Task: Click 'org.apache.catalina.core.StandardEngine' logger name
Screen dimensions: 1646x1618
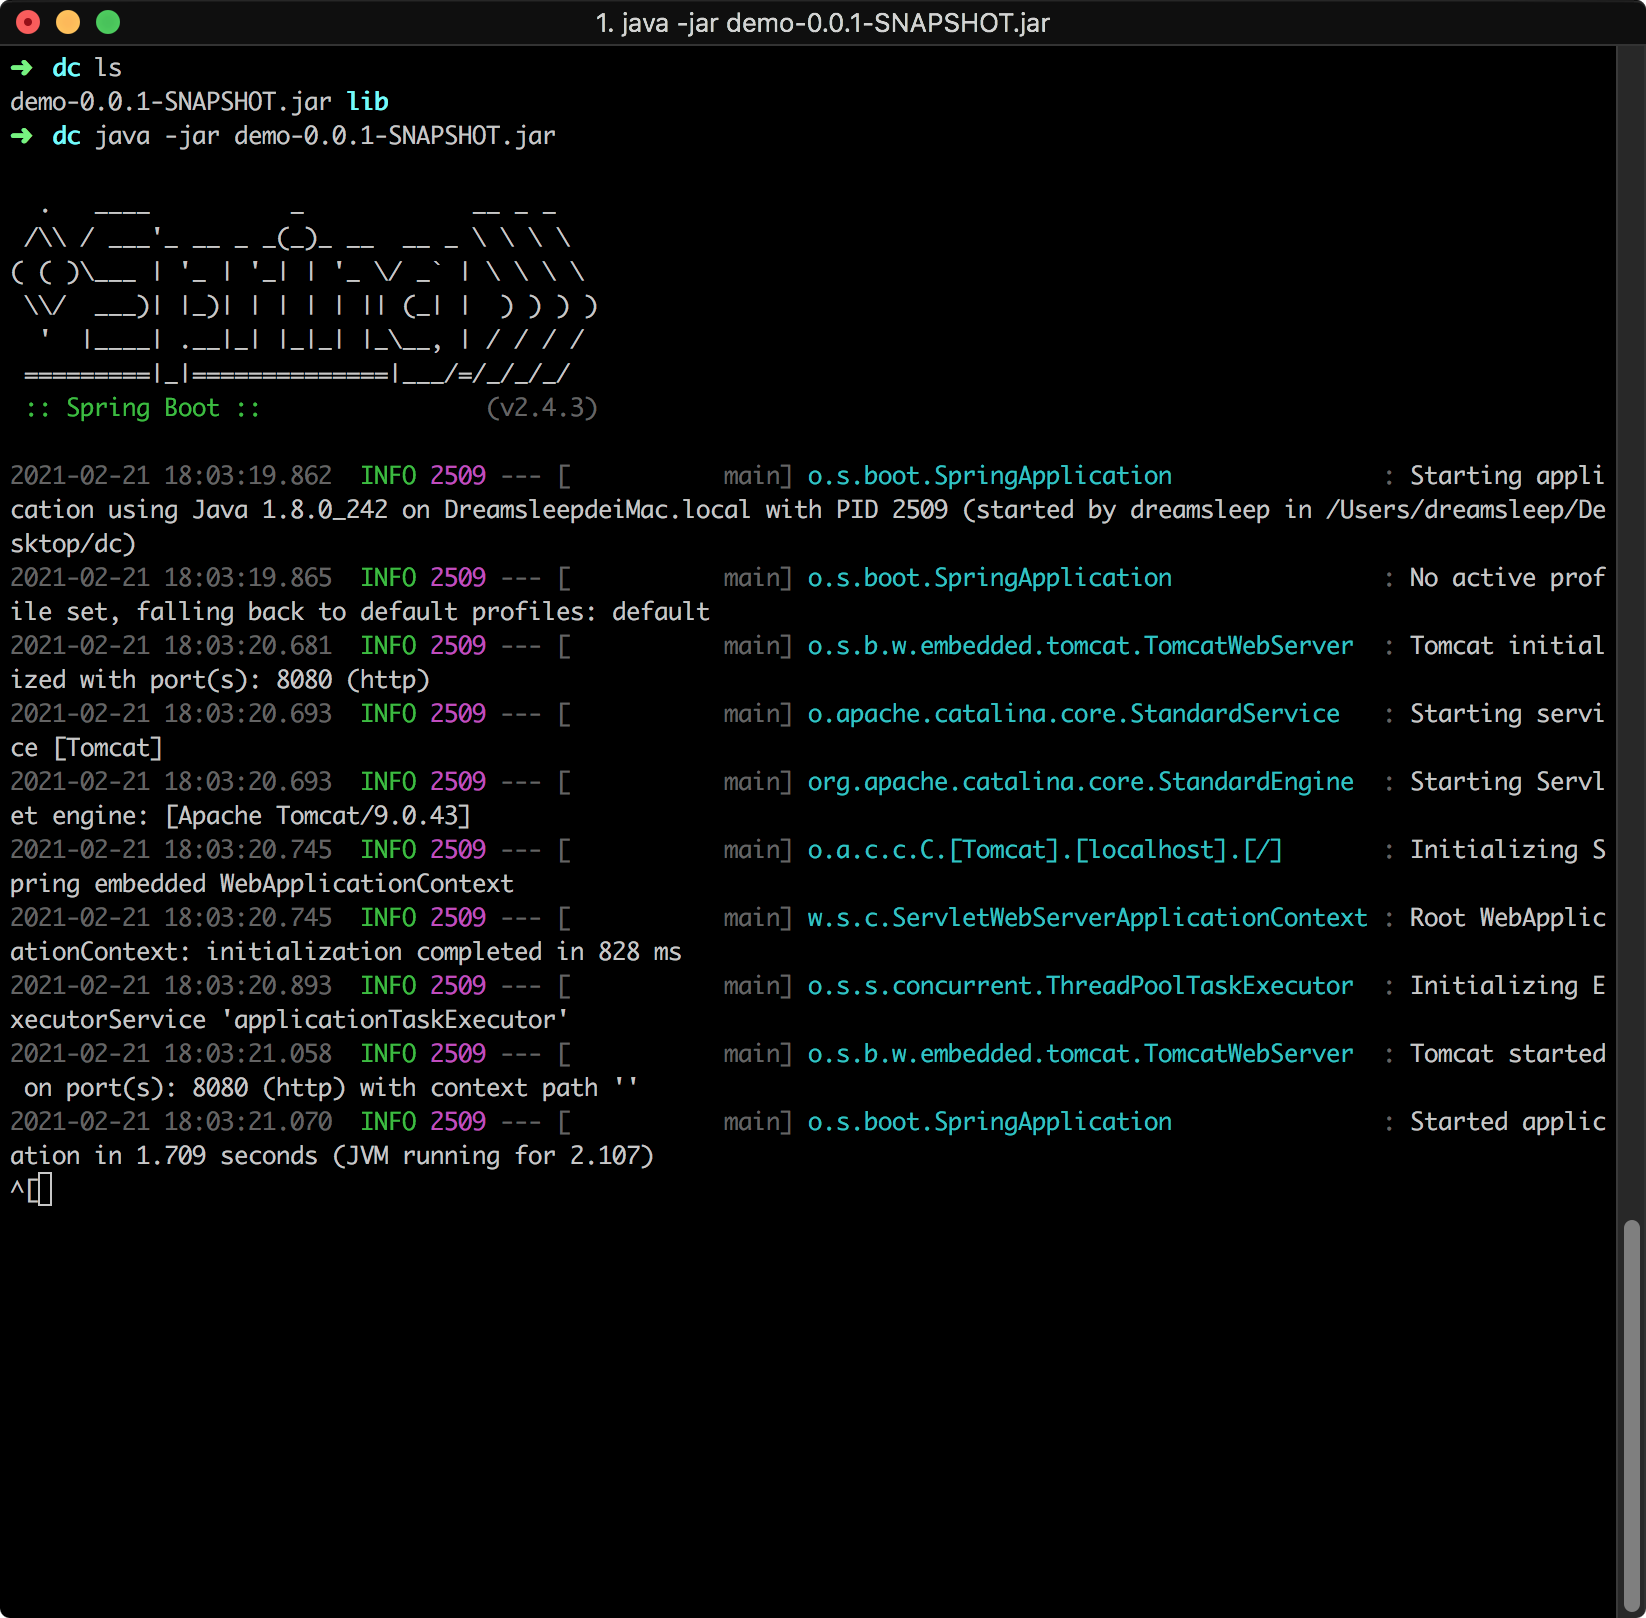Action: click(1081, 782)
